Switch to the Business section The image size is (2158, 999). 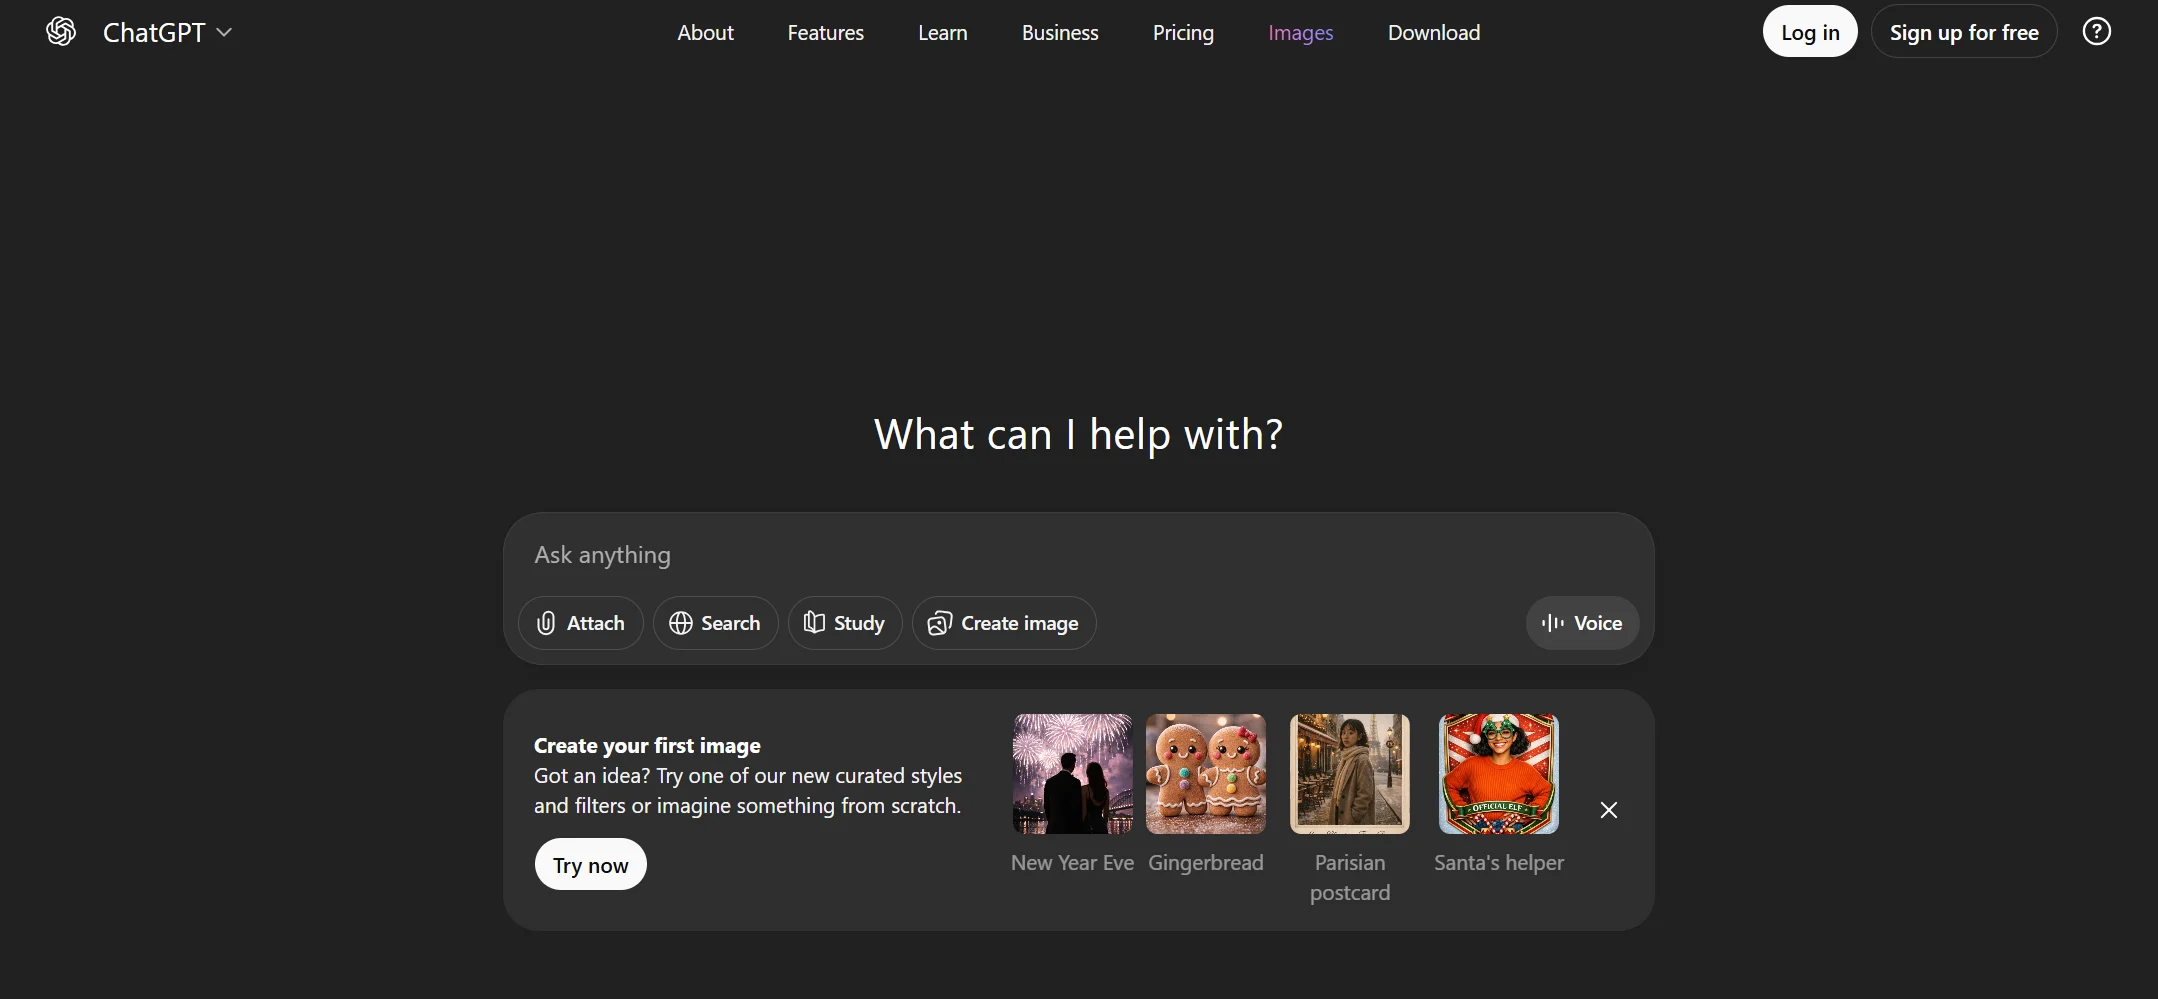tap(1059, 32)
